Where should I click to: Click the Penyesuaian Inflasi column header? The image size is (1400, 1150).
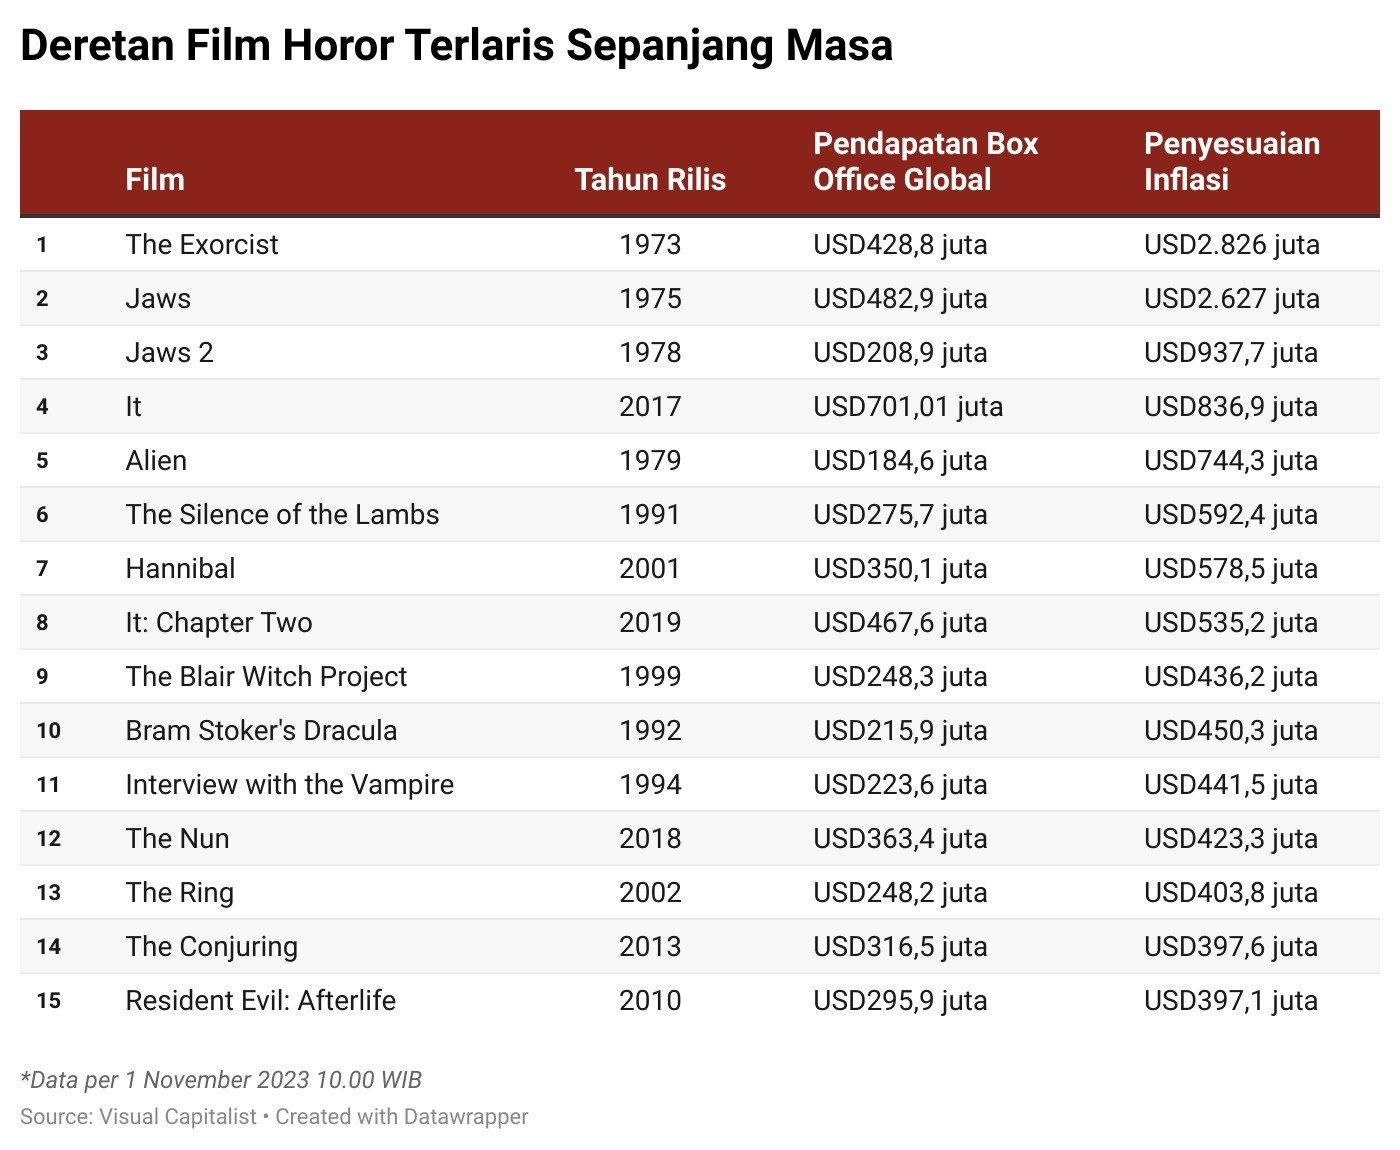point(1231,162)
